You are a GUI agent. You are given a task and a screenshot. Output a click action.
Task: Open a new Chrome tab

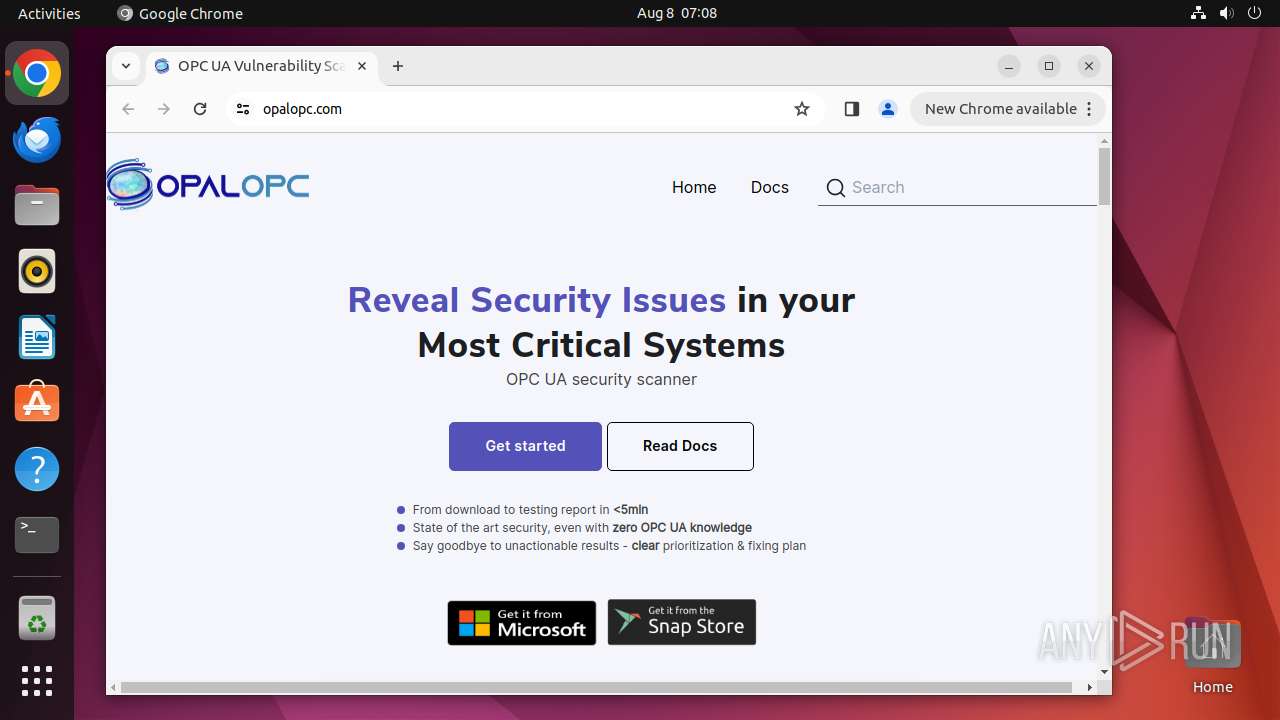coord(398,66)
